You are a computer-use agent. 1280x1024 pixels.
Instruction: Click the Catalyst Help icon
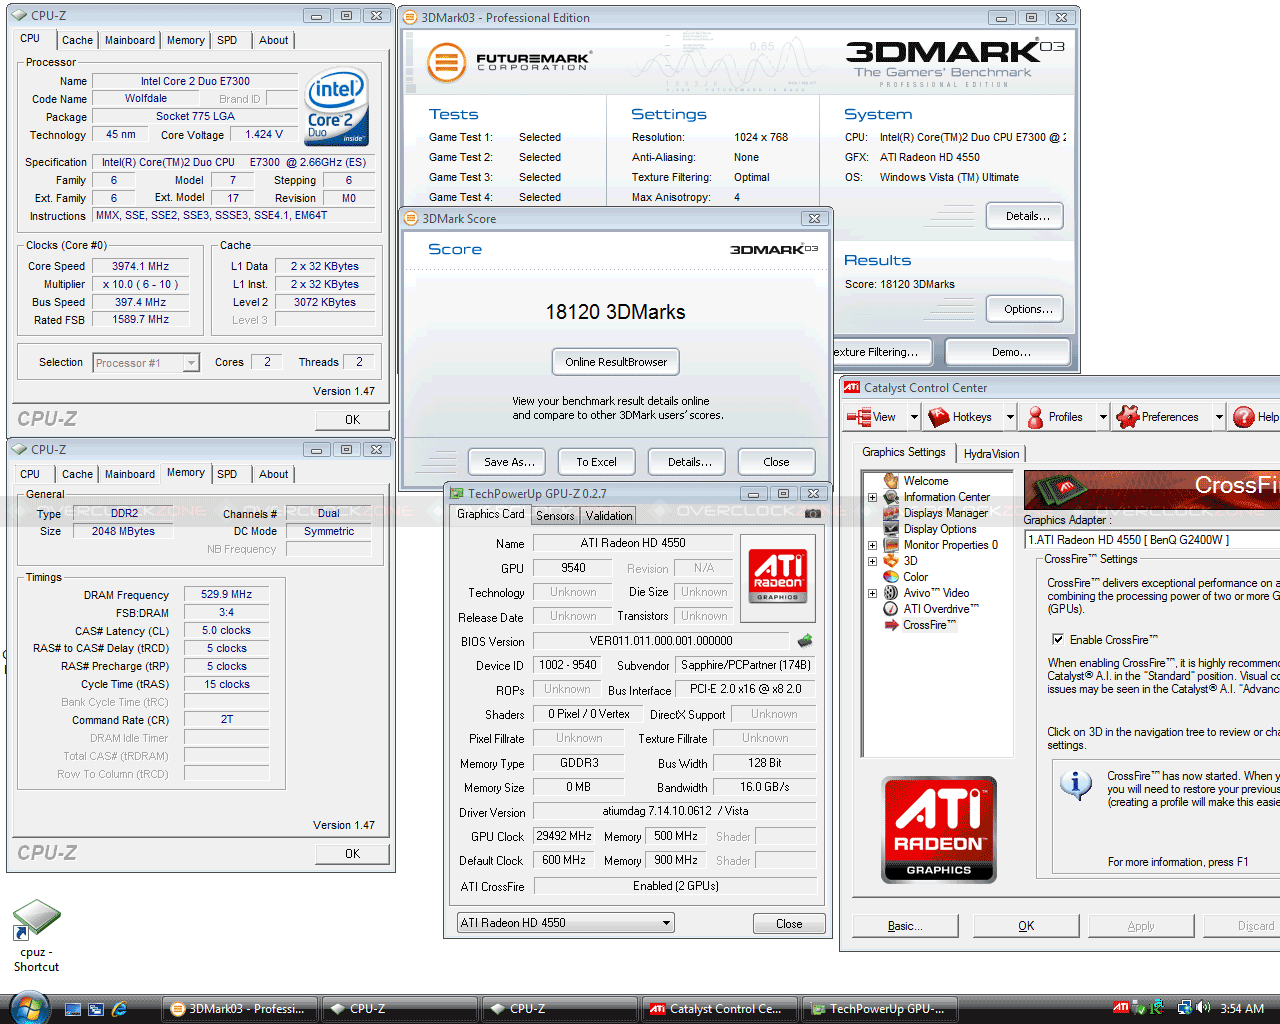tap(1244, 417)
